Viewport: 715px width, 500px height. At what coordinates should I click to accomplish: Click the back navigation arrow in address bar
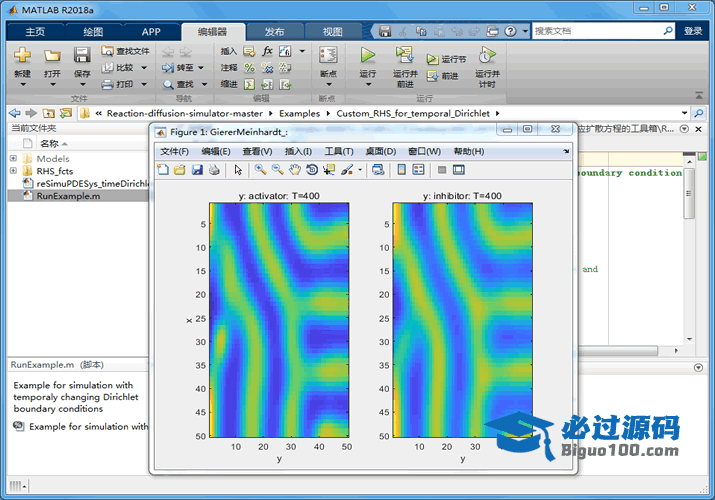[x=15, y=113]
